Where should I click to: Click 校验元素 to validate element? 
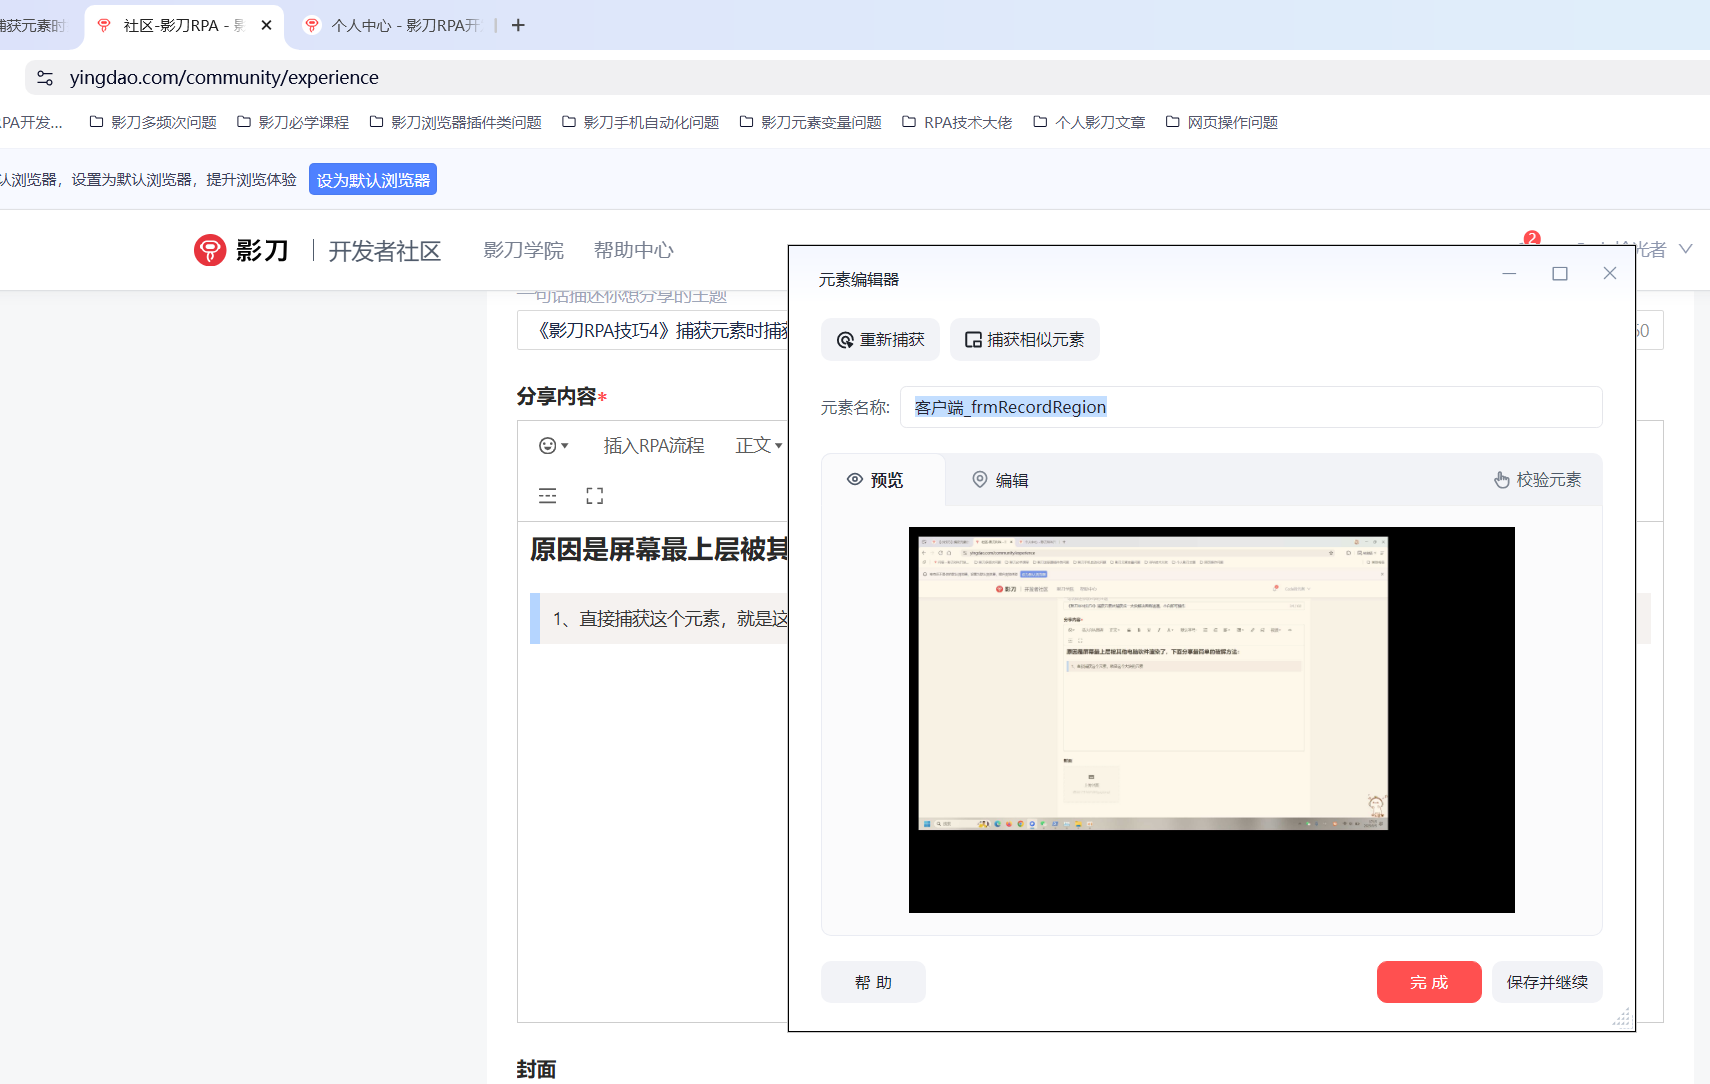pyautogui.click(x=1537, y=480)
